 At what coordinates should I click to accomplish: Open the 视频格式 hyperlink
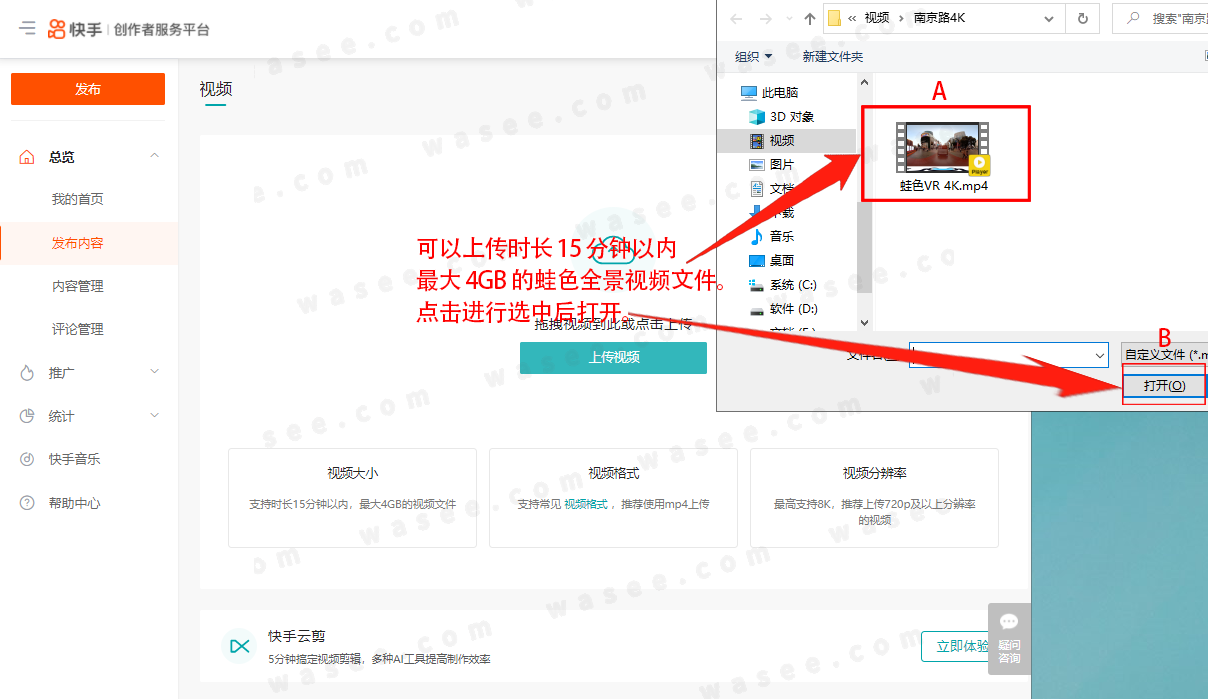click(x=585, y=504)
